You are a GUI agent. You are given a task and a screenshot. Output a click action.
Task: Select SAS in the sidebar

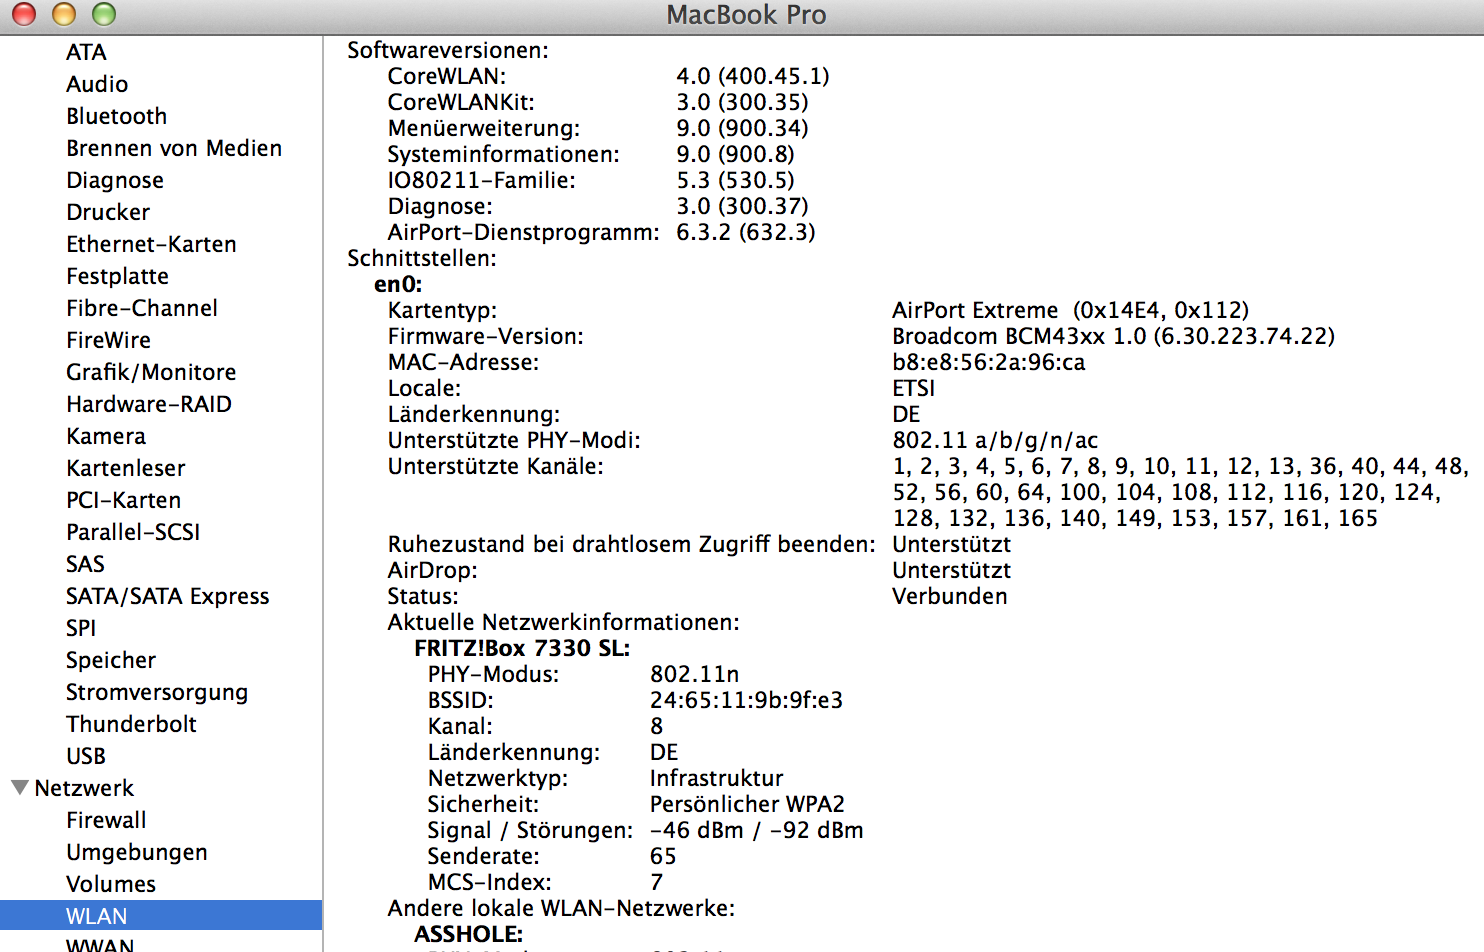click(85, 564)
